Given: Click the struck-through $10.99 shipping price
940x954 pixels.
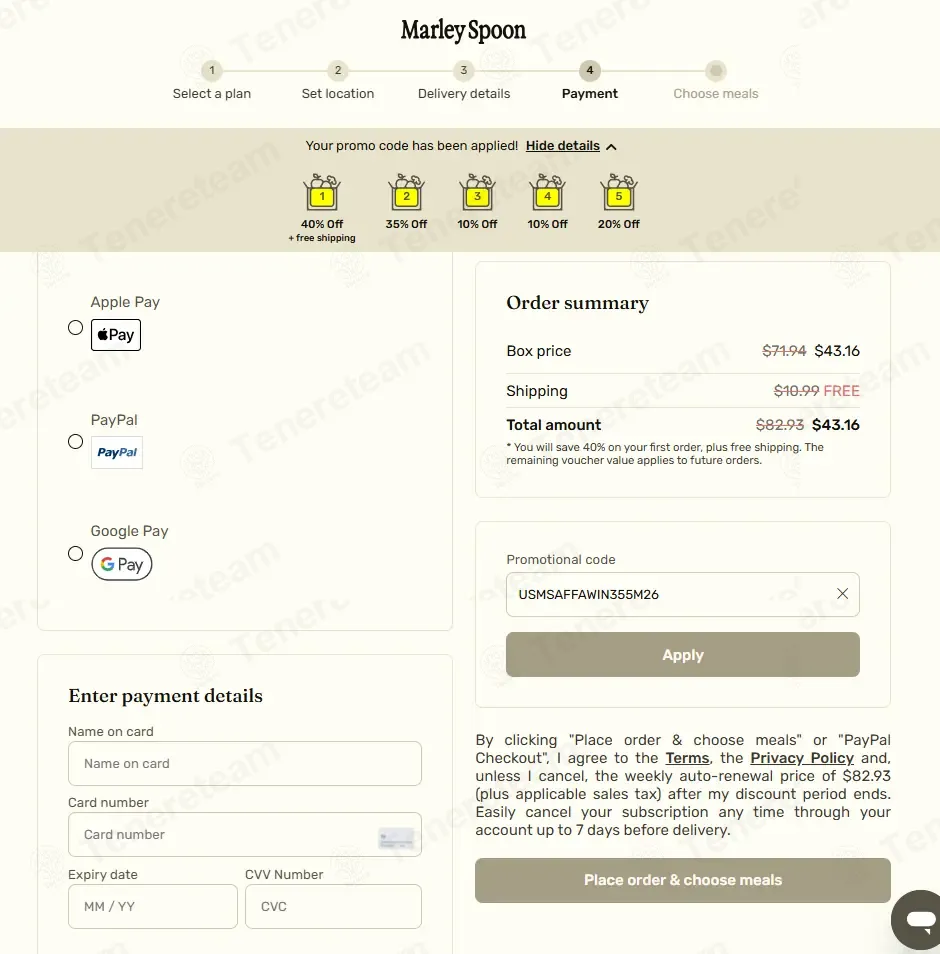Looking at the screenshot, I should pyautogui.click(x=796, y=391).
